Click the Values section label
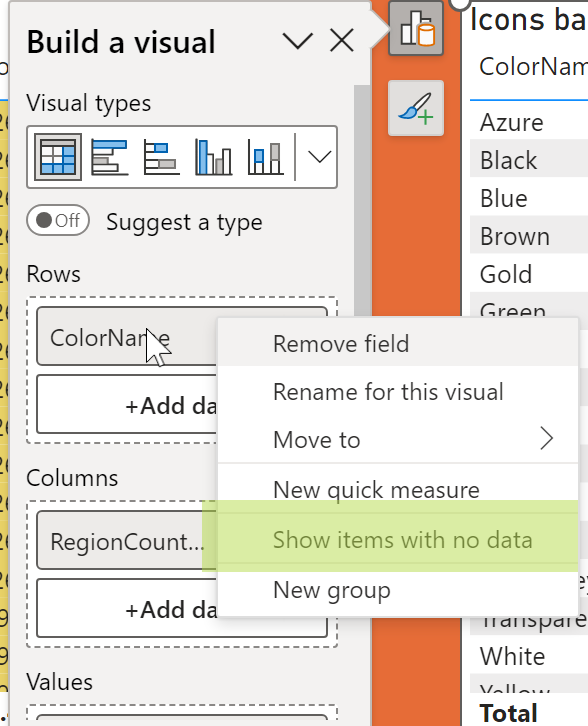Viewport: 588px width, 726px height. 59,682
